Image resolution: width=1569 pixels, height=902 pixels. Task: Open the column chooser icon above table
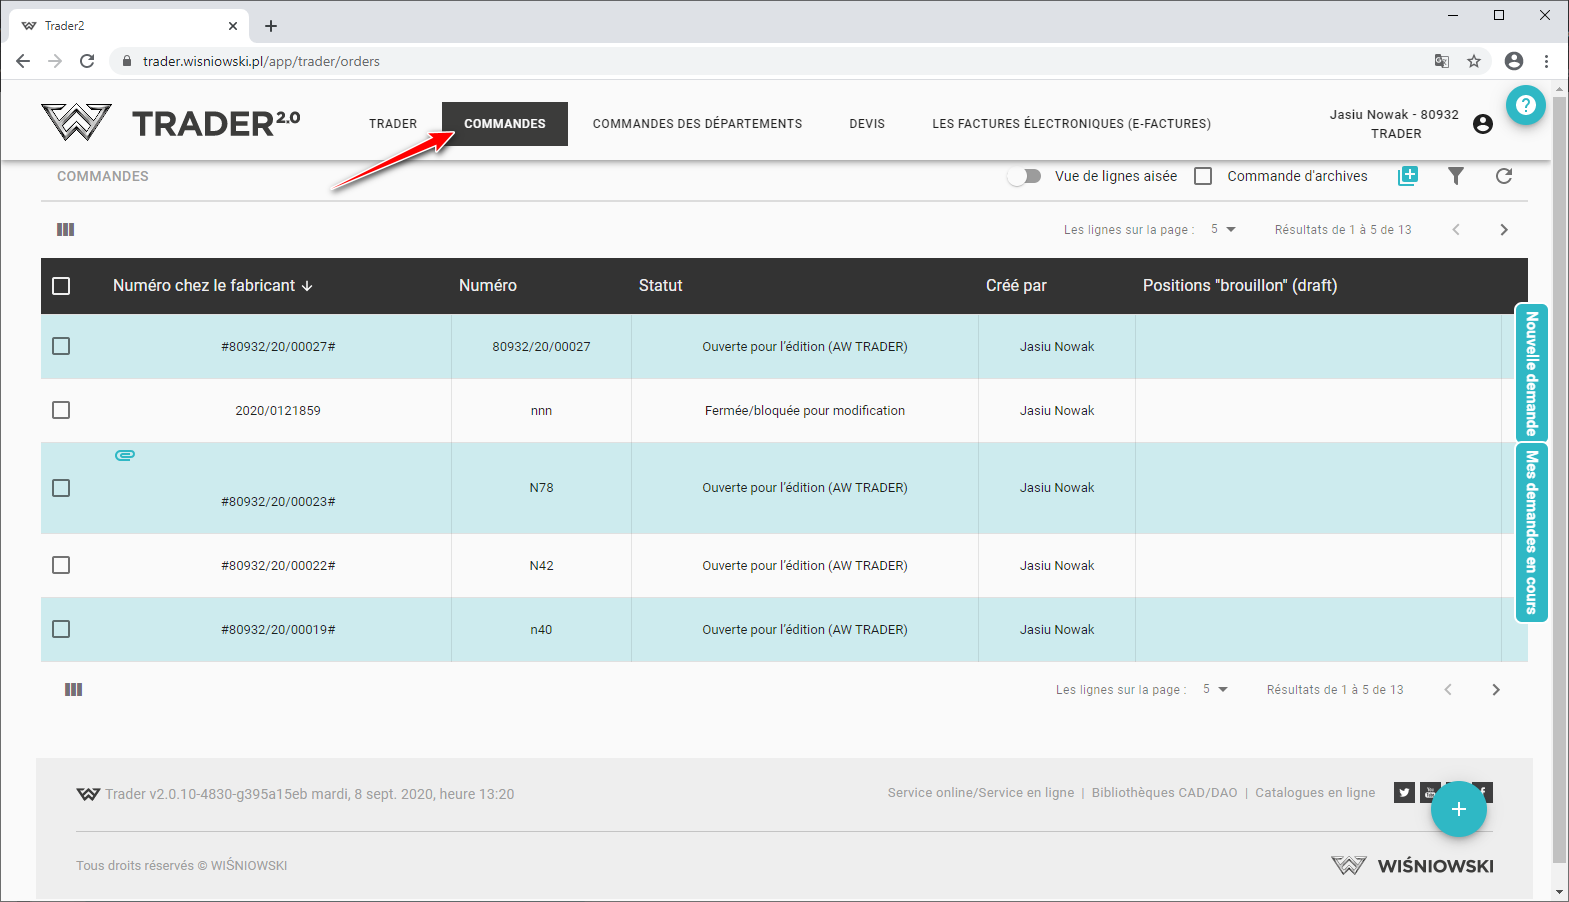pyautogui.click(x=66, y=230)
